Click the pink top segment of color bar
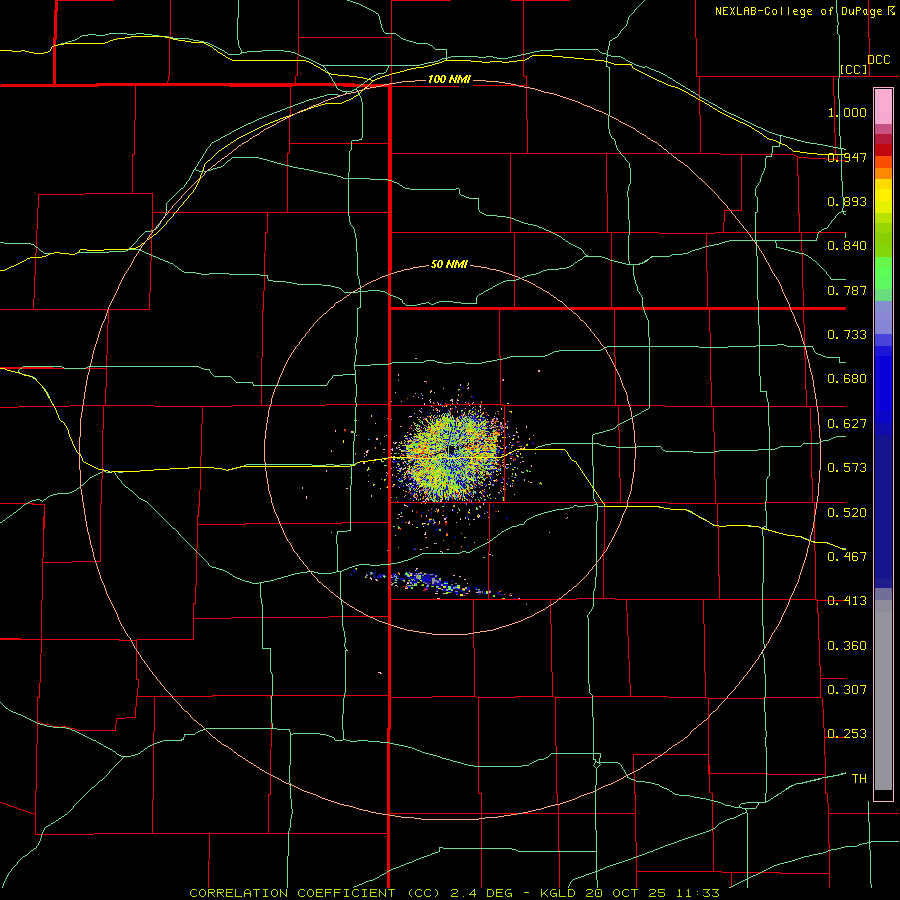This screenshot has height=900, width=900. click(x=883, y=107)
